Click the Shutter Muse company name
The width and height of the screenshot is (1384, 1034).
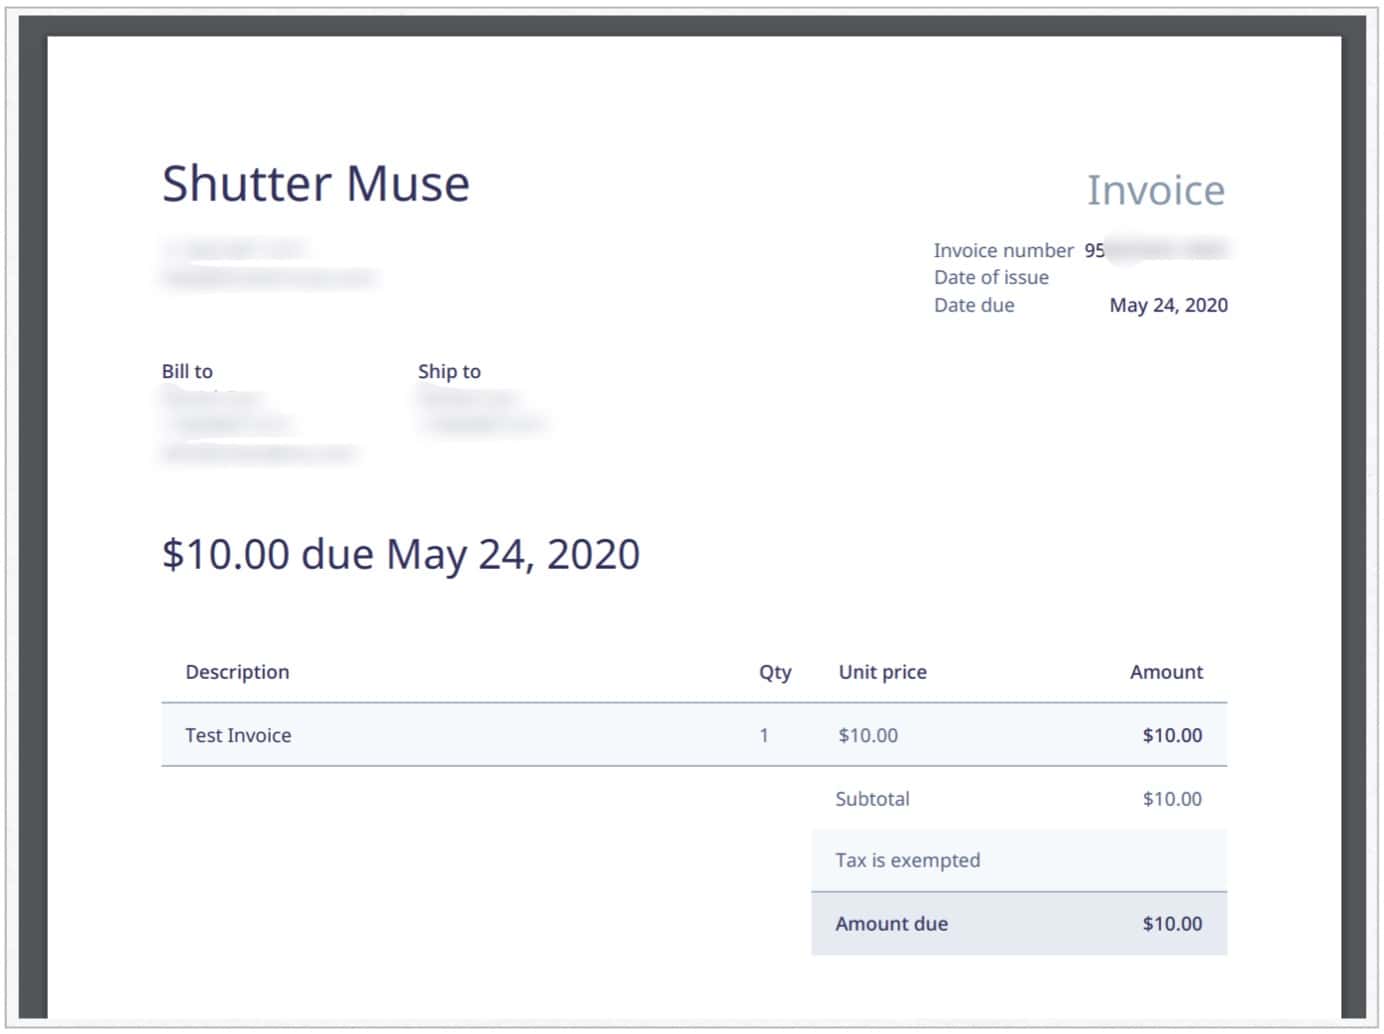tap(316, 183)
